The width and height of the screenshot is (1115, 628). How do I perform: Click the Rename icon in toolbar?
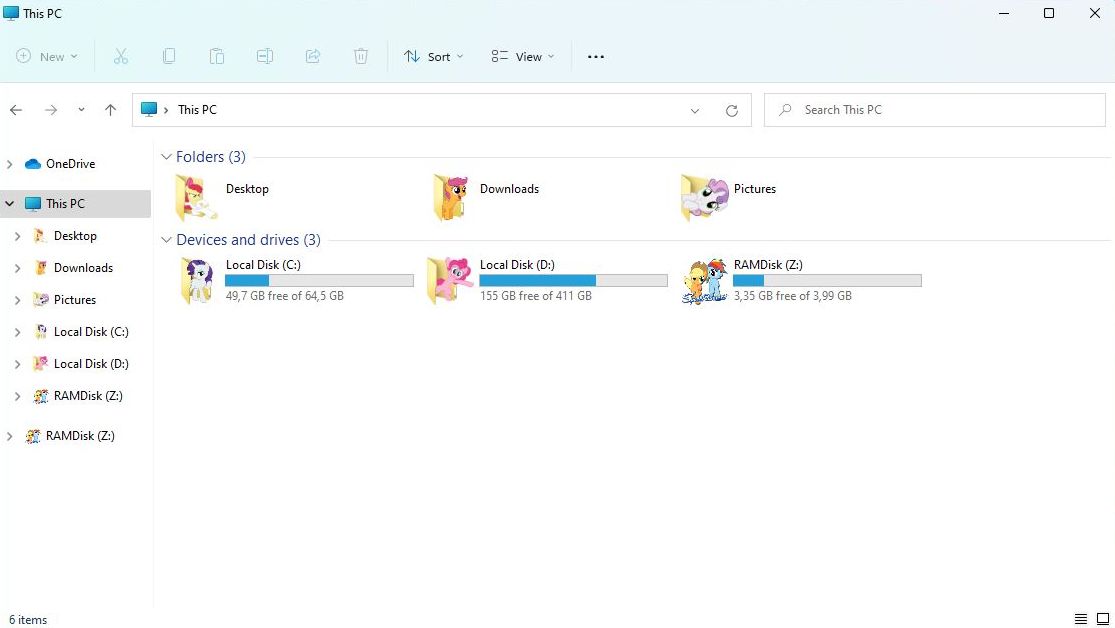tap(265, 56)
